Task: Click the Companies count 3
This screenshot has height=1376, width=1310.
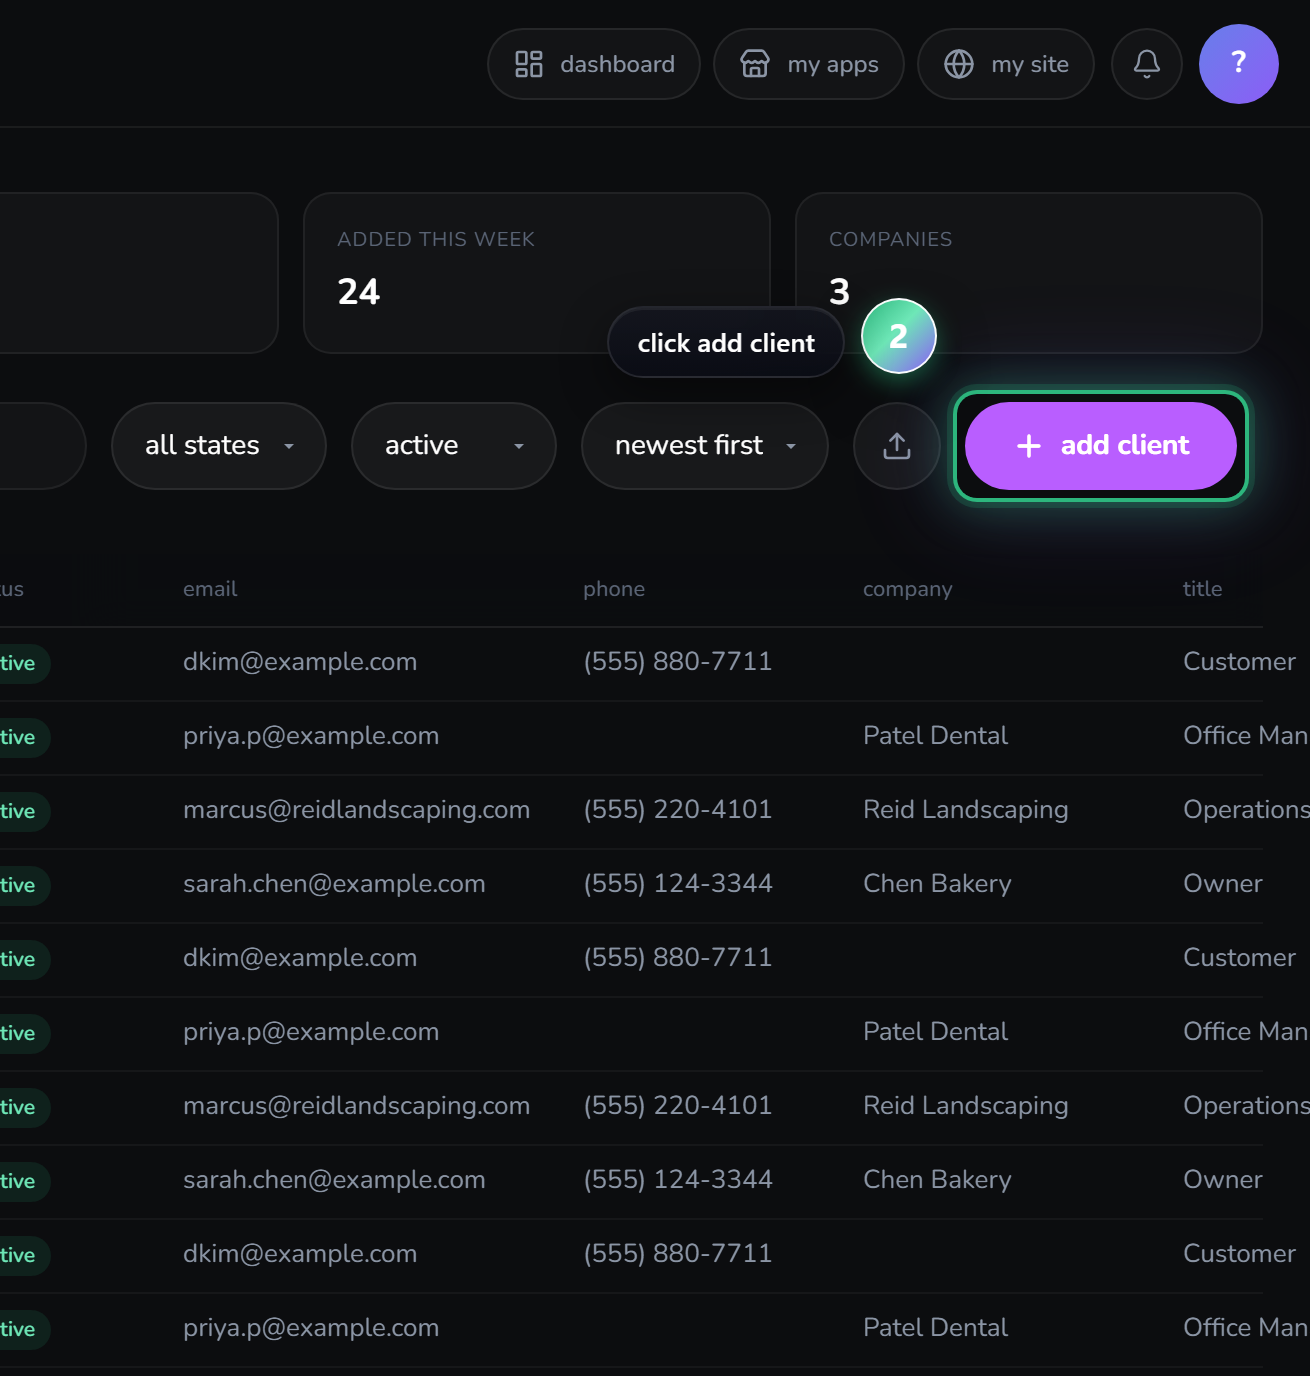Action: point(839,292)
